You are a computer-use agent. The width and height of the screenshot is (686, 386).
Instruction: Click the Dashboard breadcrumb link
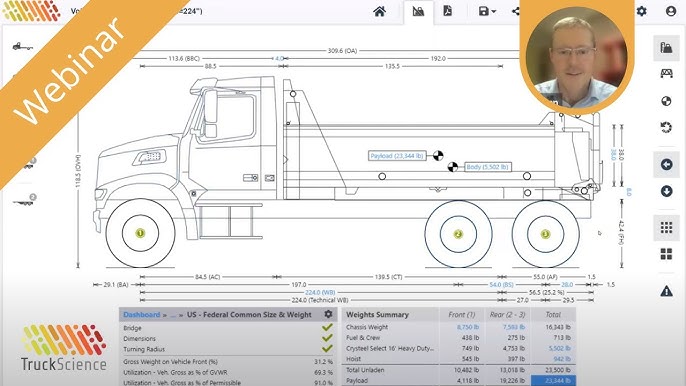(x=142, y=315)
